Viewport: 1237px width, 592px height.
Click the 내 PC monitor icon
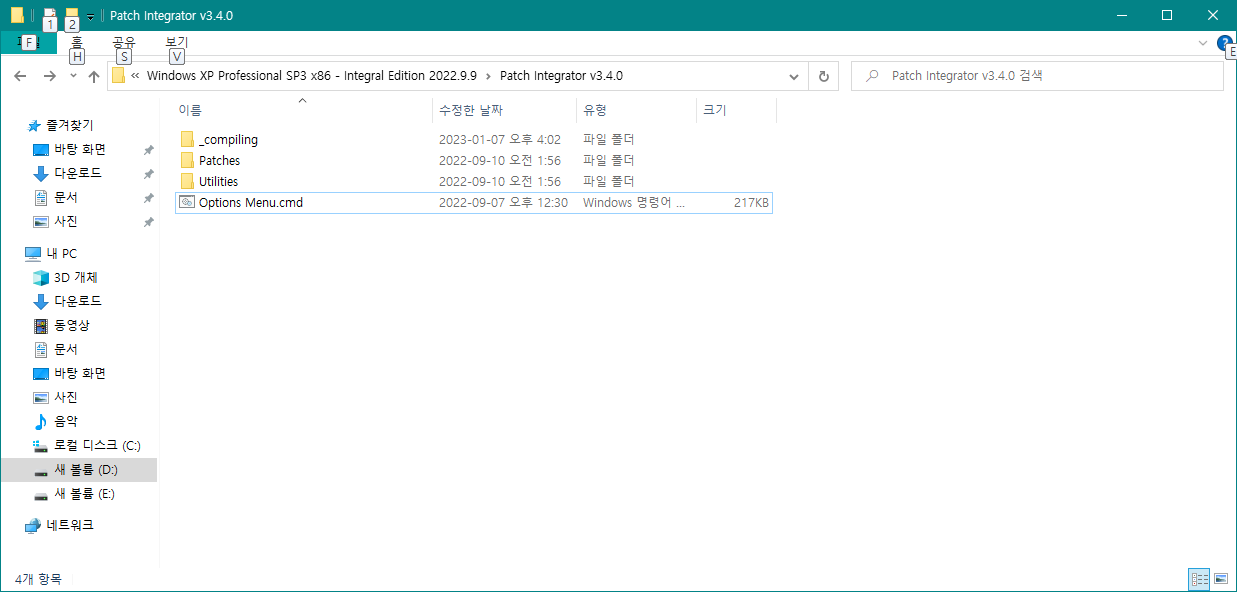pos(33,253)
